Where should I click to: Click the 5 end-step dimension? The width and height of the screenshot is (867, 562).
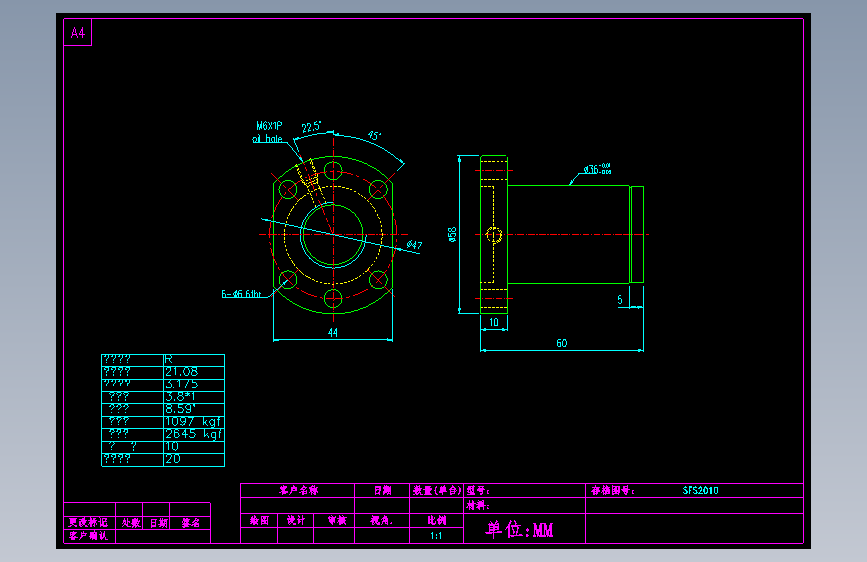click(620, 299)
